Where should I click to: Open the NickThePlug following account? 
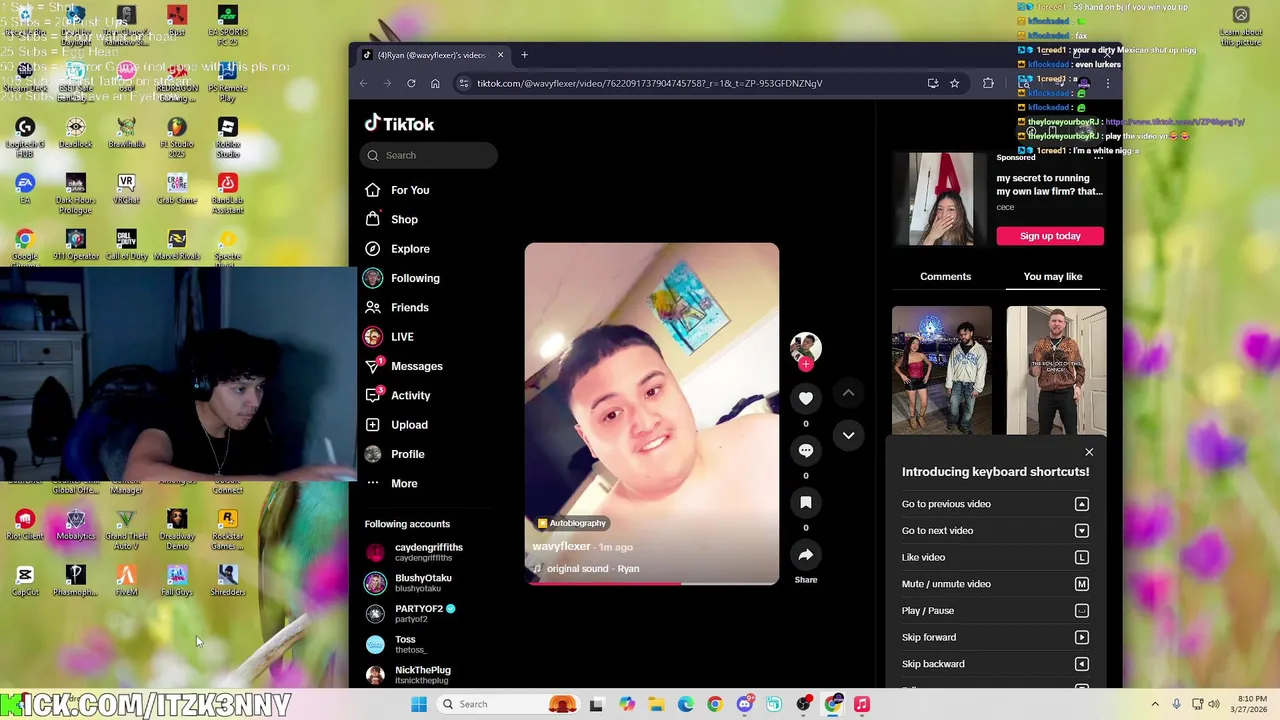(409, 675)
